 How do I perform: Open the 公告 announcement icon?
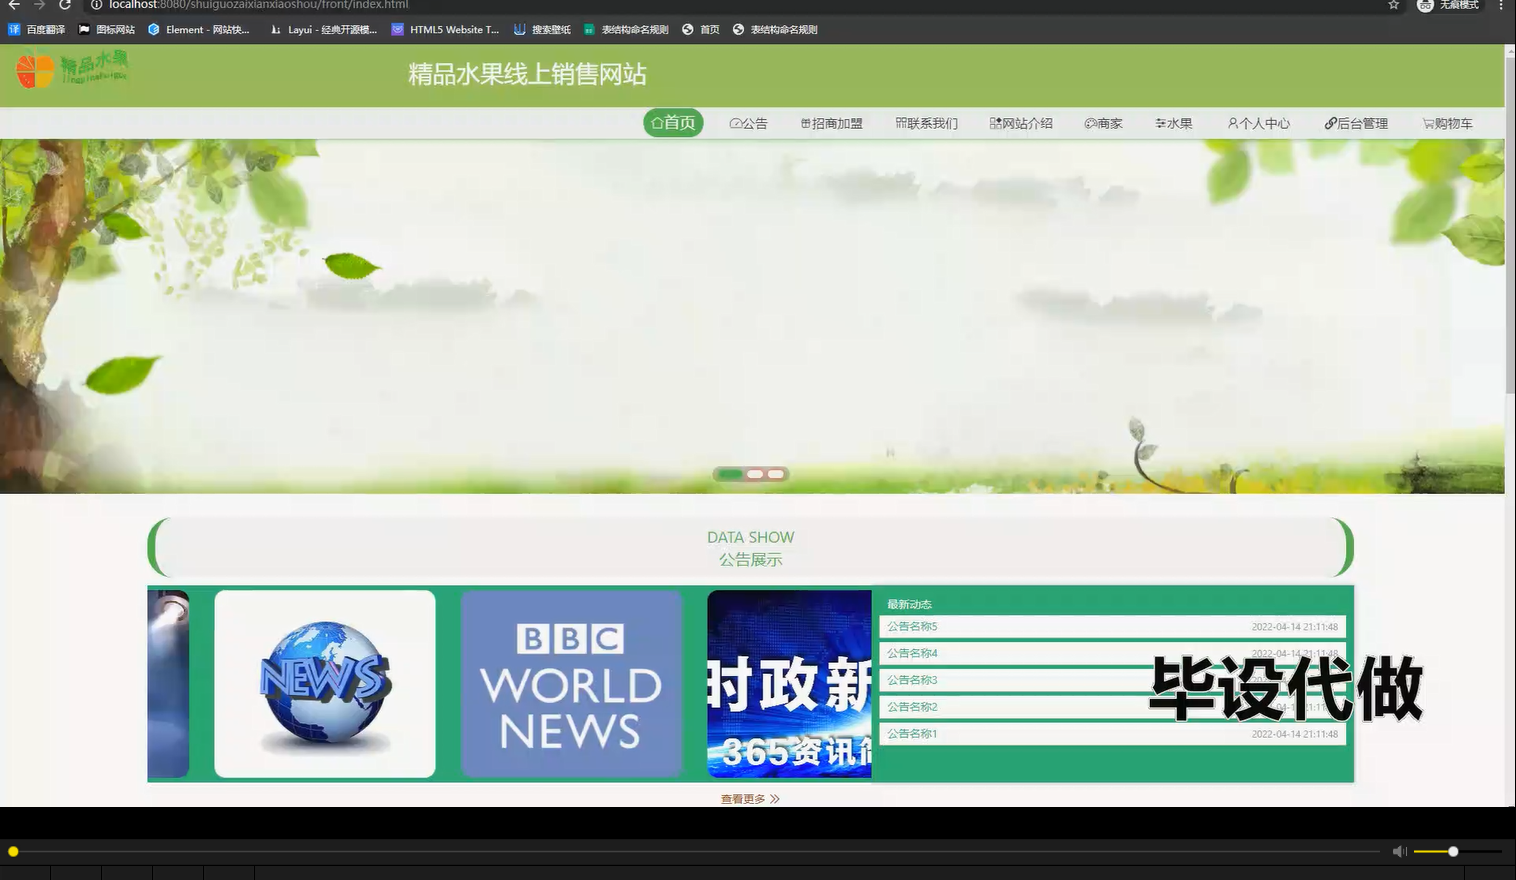(x=735, y=123)
